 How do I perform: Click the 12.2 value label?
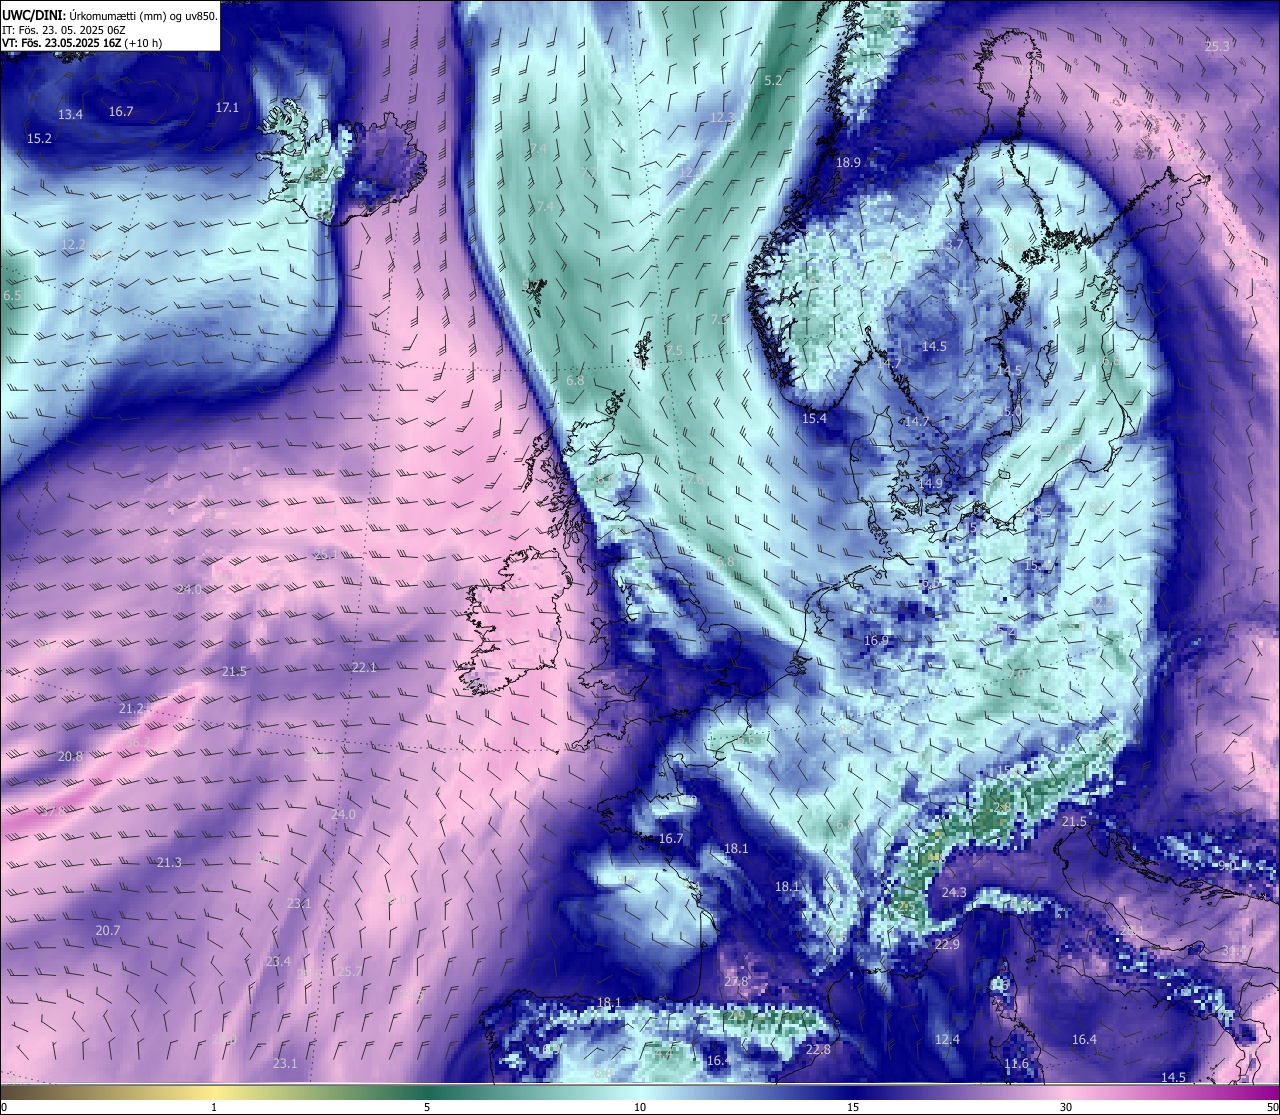tap(73, 244)
